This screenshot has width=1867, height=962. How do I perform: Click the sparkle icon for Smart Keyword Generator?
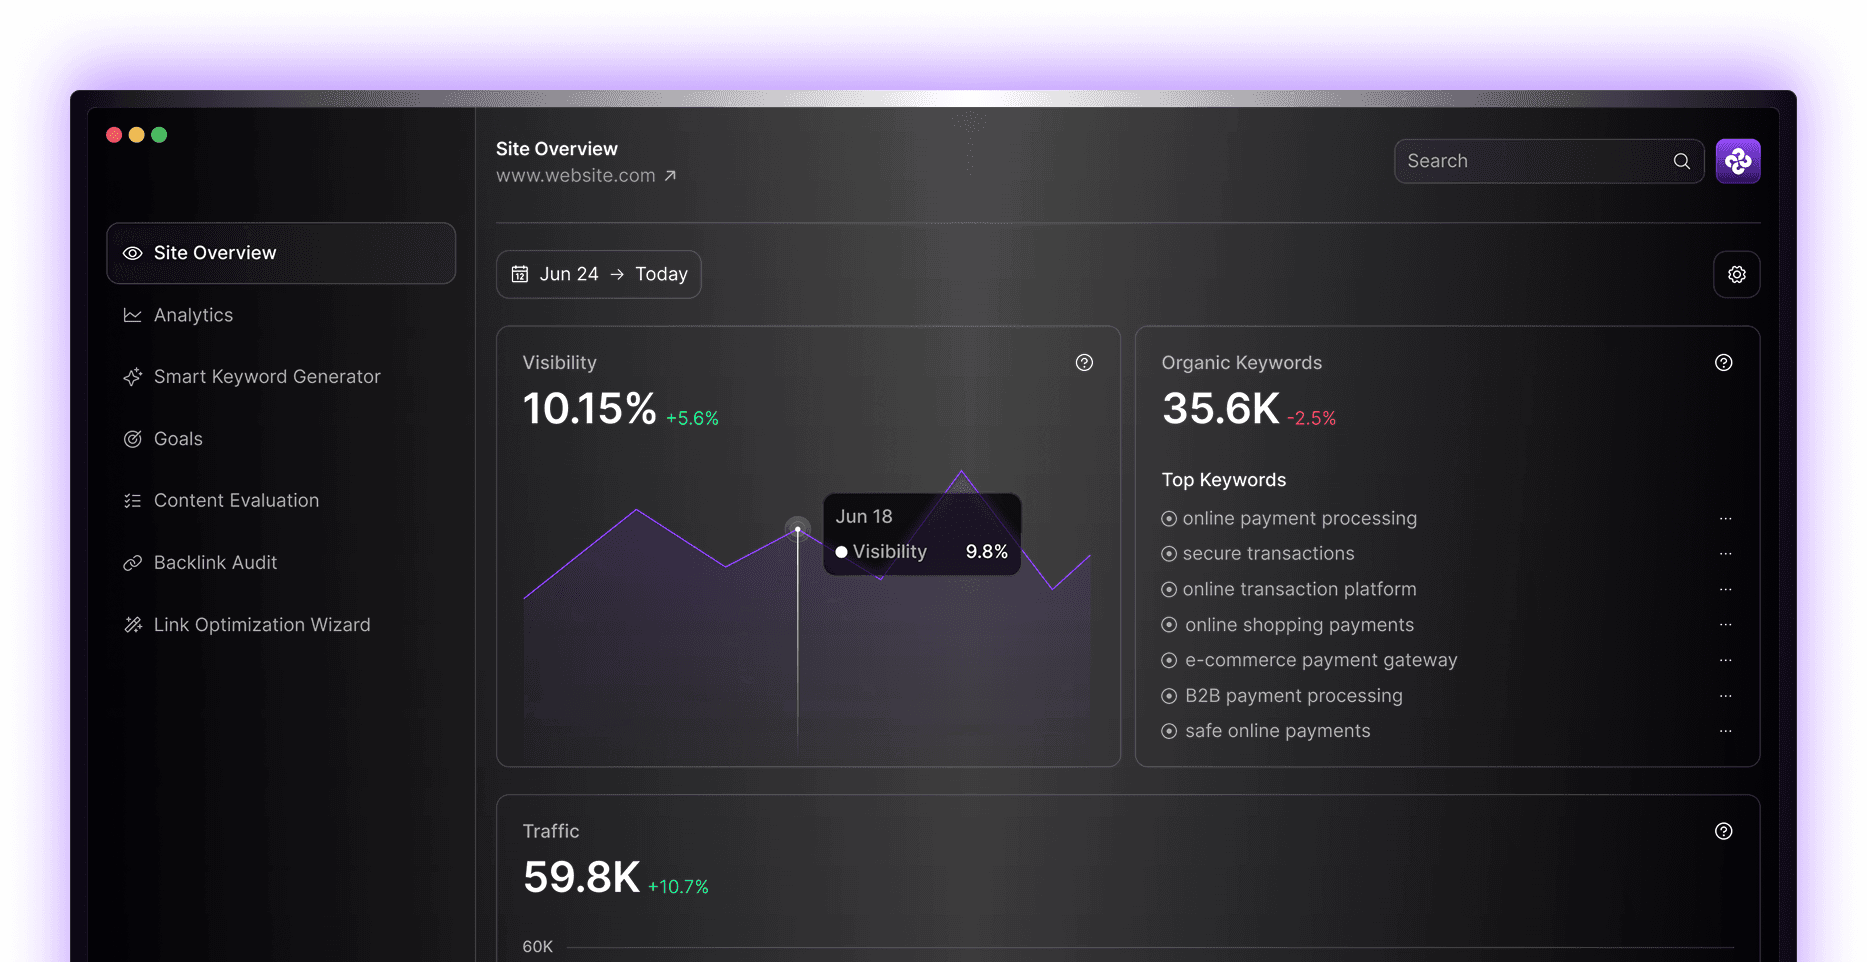click(132, 377)
